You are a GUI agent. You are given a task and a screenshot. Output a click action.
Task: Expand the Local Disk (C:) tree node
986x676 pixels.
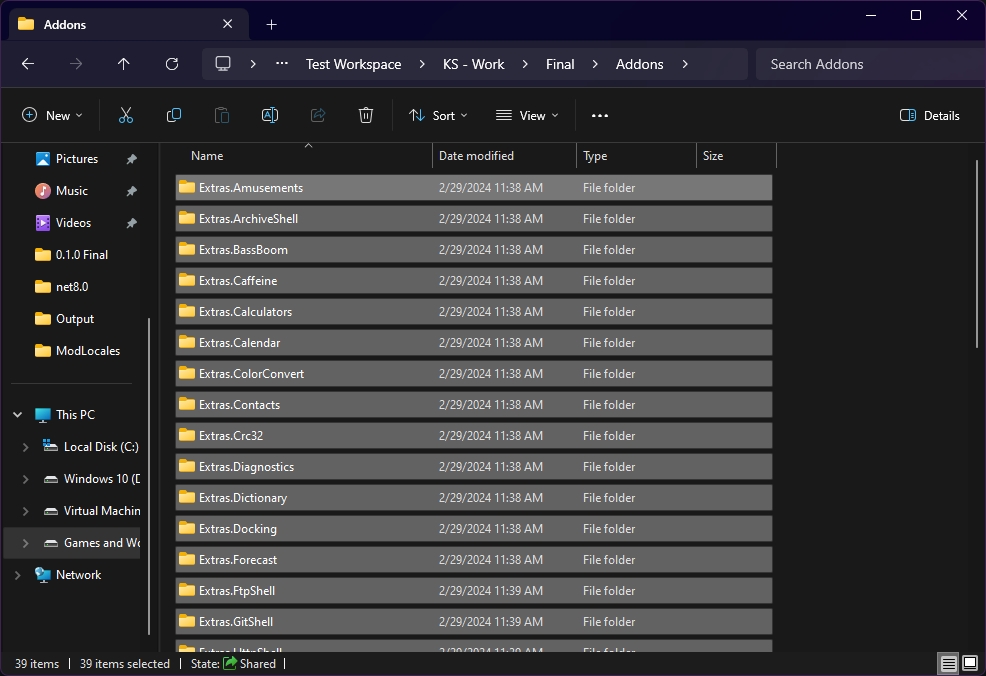tap(26, 447)
